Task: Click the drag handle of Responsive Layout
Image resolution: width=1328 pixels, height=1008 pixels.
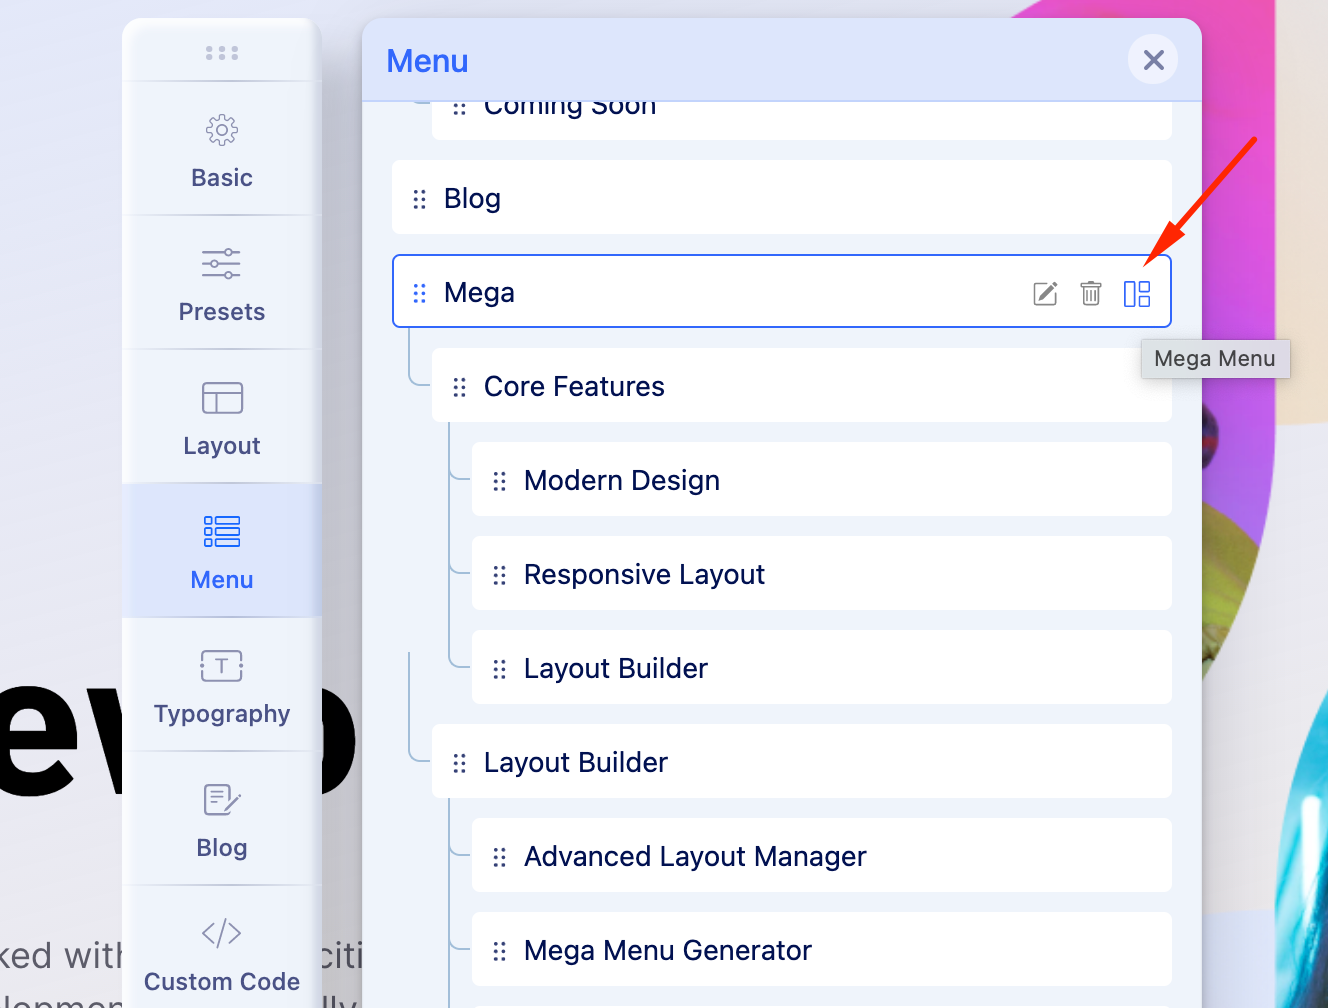Action: pyautogui.click(x=500, y=575)
